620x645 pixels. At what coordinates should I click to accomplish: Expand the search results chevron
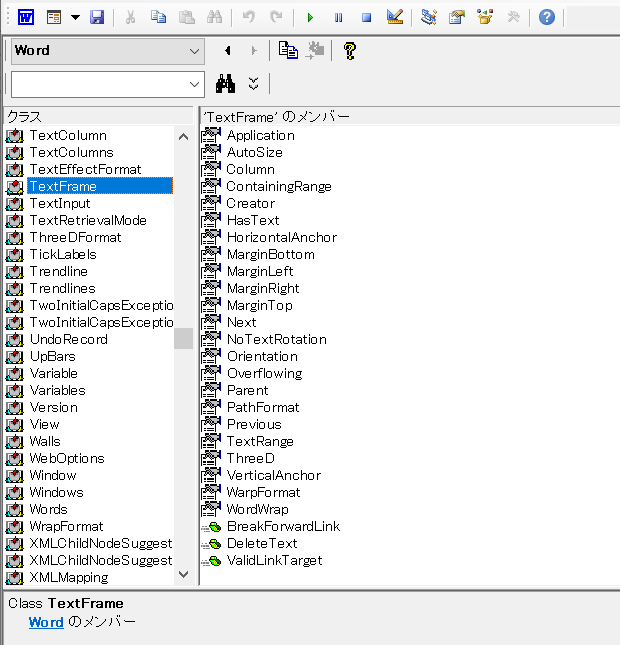254,84
